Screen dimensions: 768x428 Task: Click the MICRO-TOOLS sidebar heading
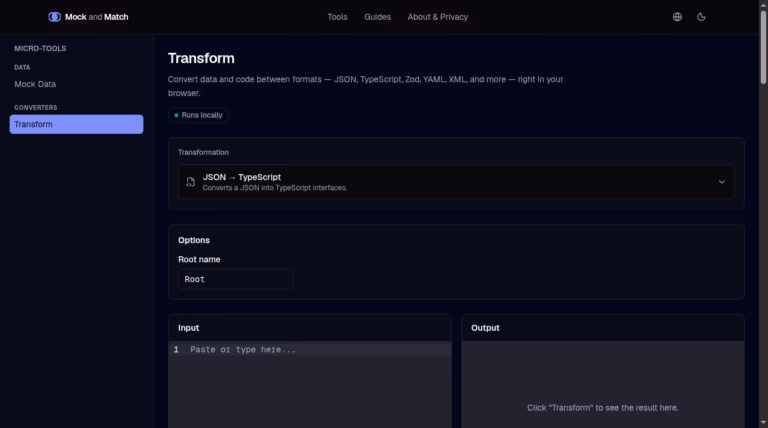(40, 48)
